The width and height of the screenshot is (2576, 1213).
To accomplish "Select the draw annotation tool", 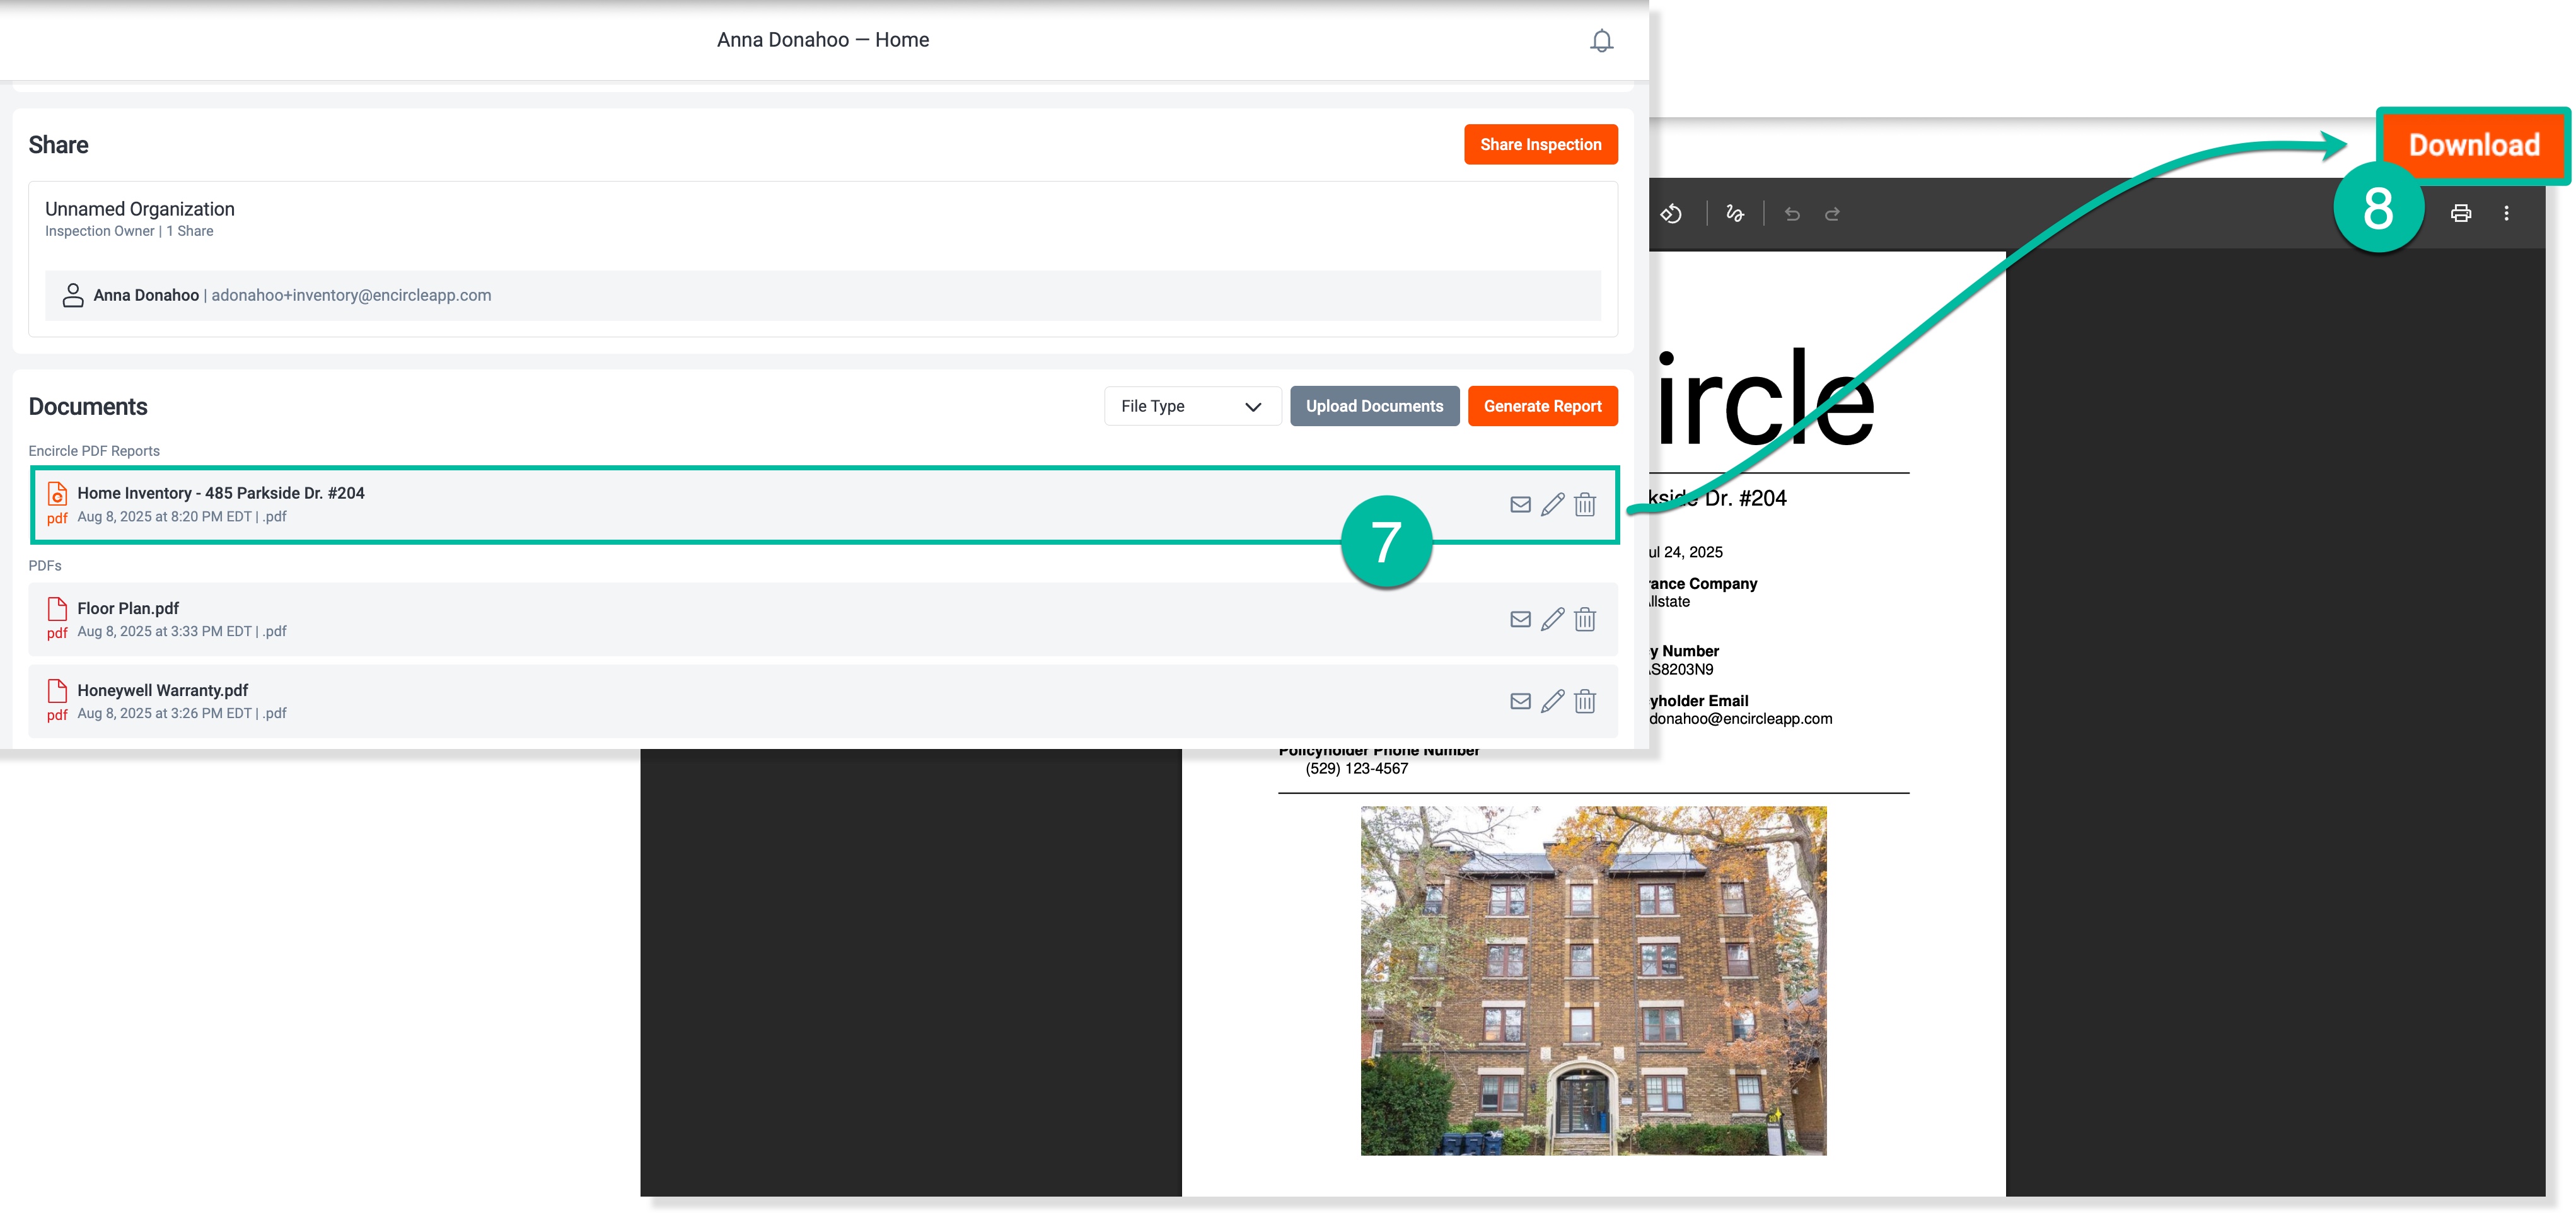I will point(1735,214).
